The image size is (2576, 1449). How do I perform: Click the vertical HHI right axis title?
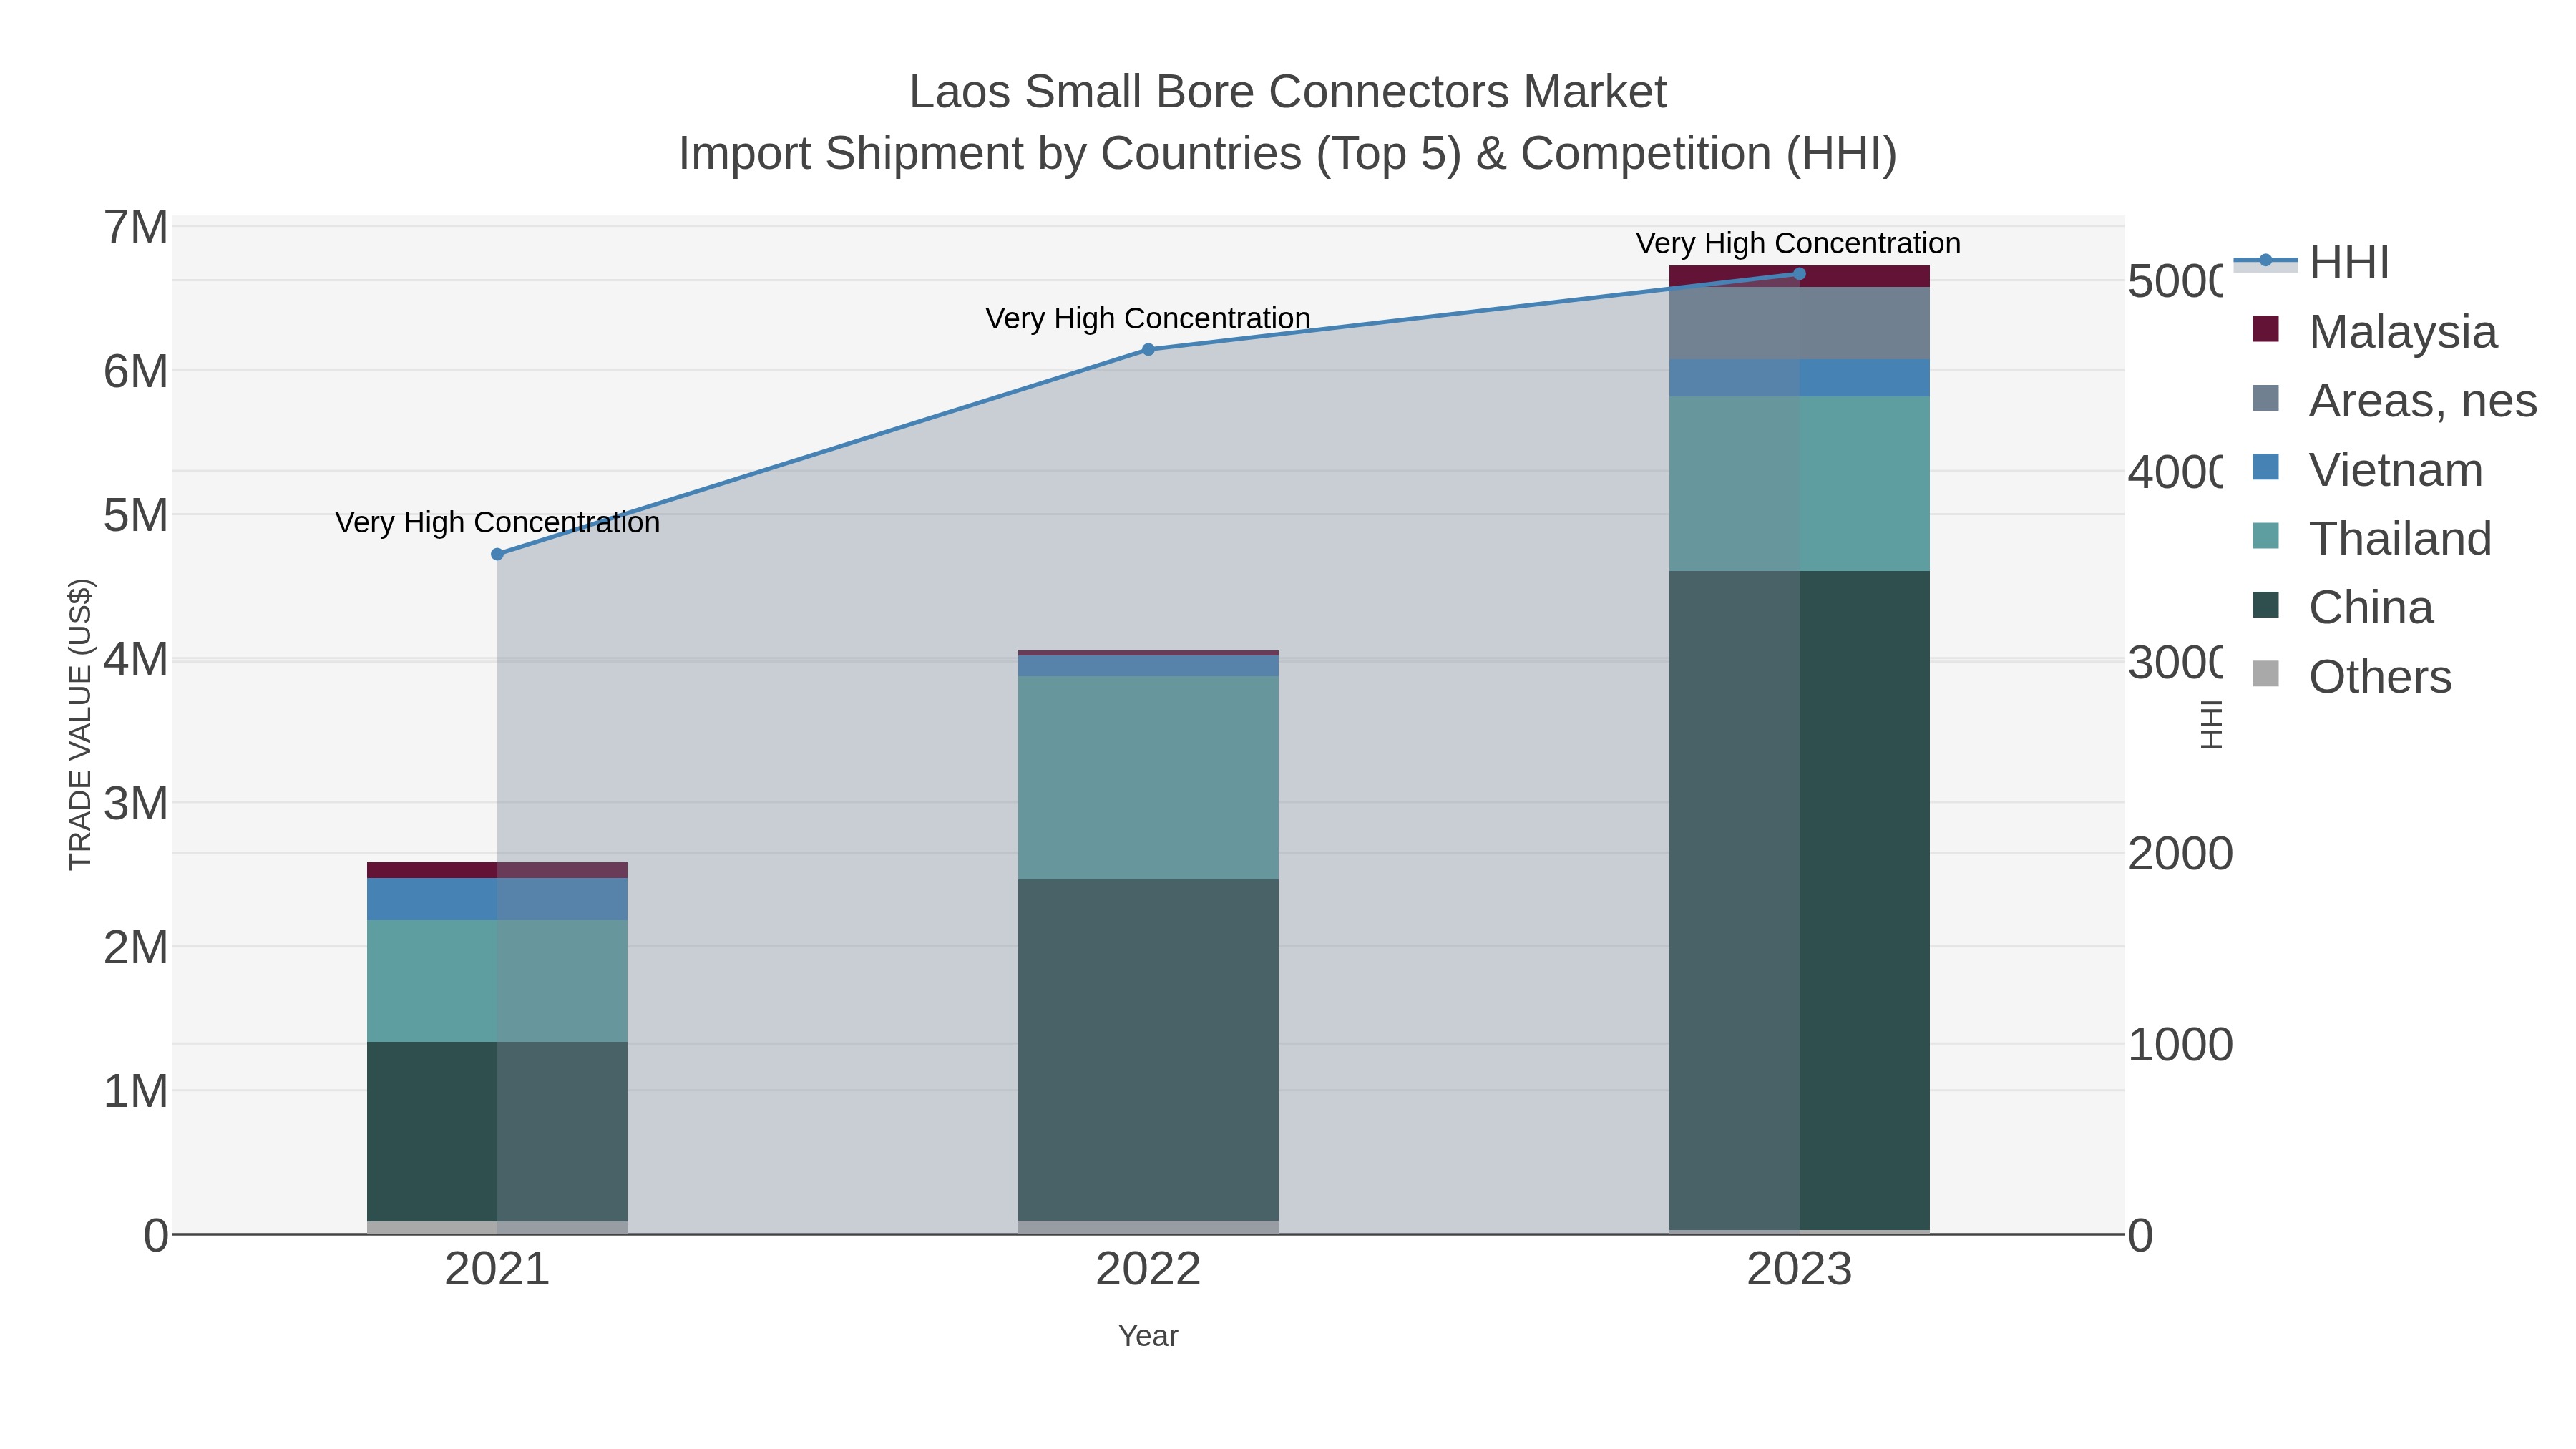pyautogui.click(x=2211, y=725)
